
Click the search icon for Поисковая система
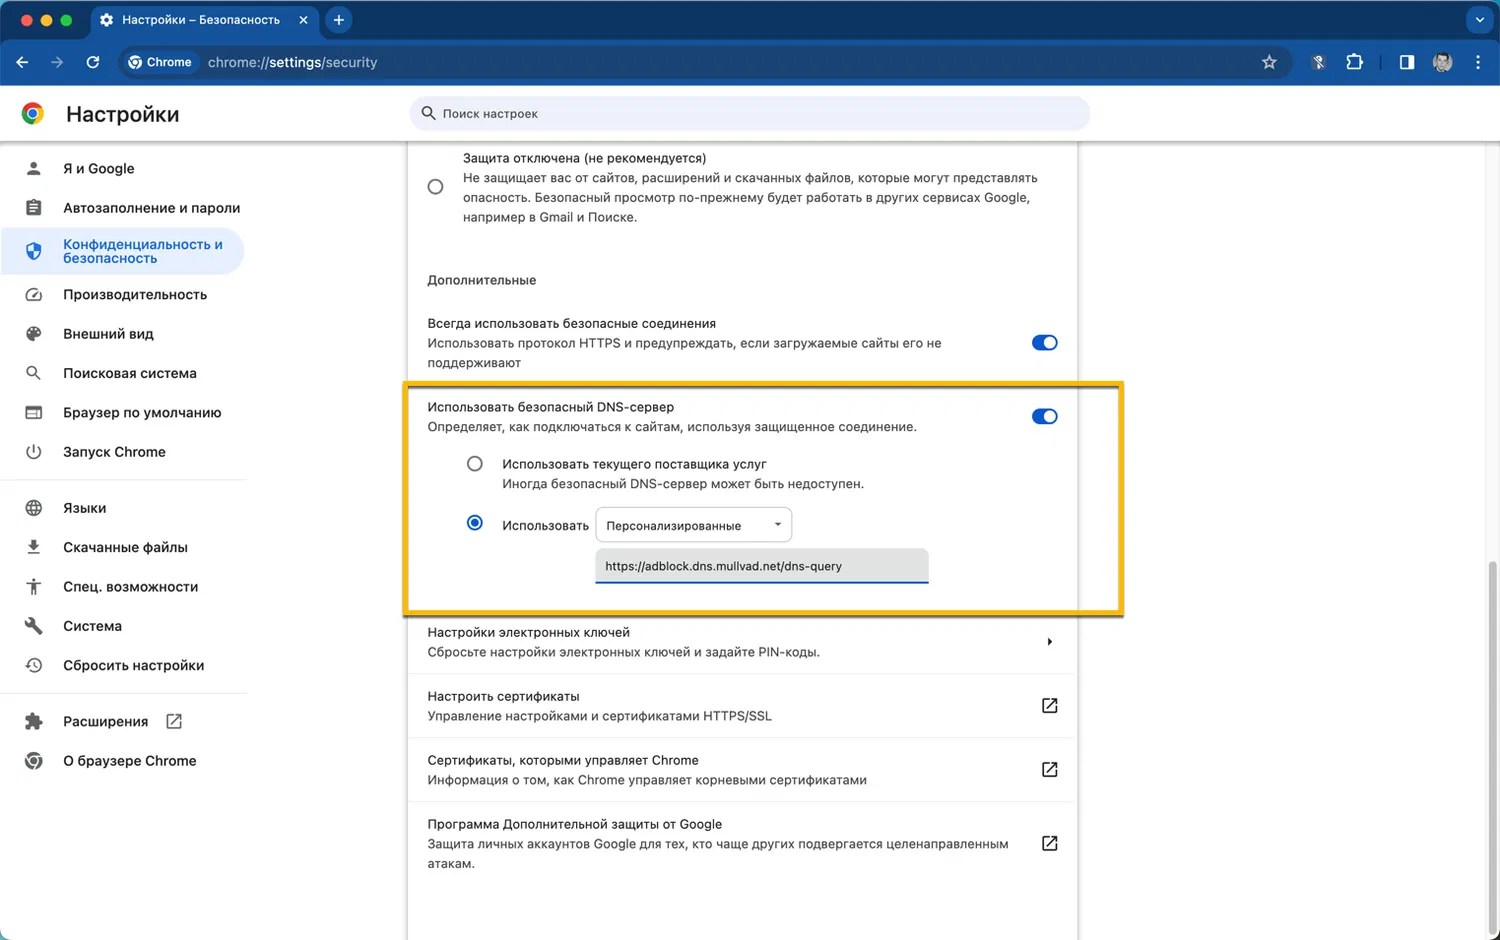33,373
